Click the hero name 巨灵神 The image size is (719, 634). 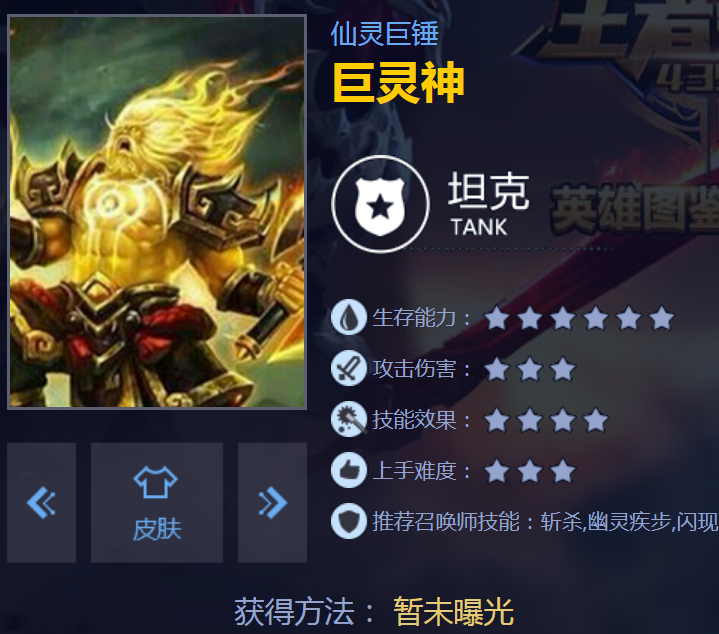pyautogui.click(x=398, y=83)
